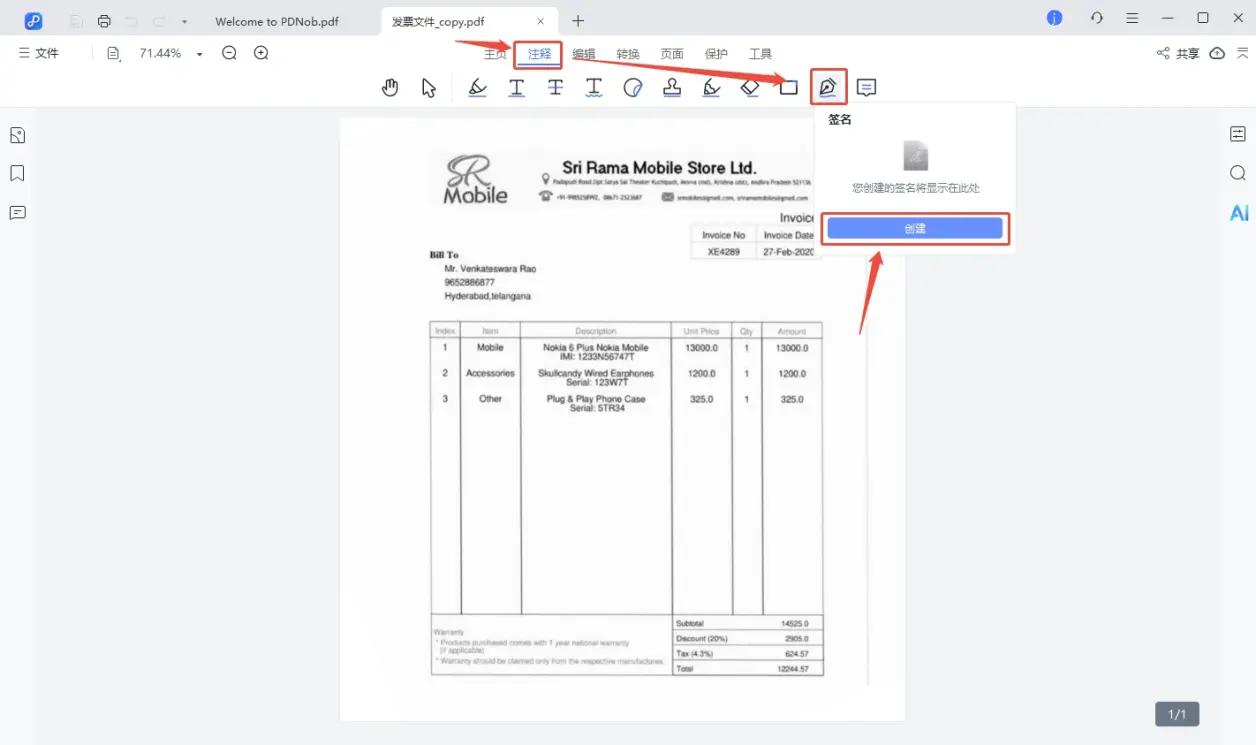The width and height of the screenshot is (1256, 745).
Task: Select the Stamp tool
Action: pyautogui.click(x=672, y=88)
